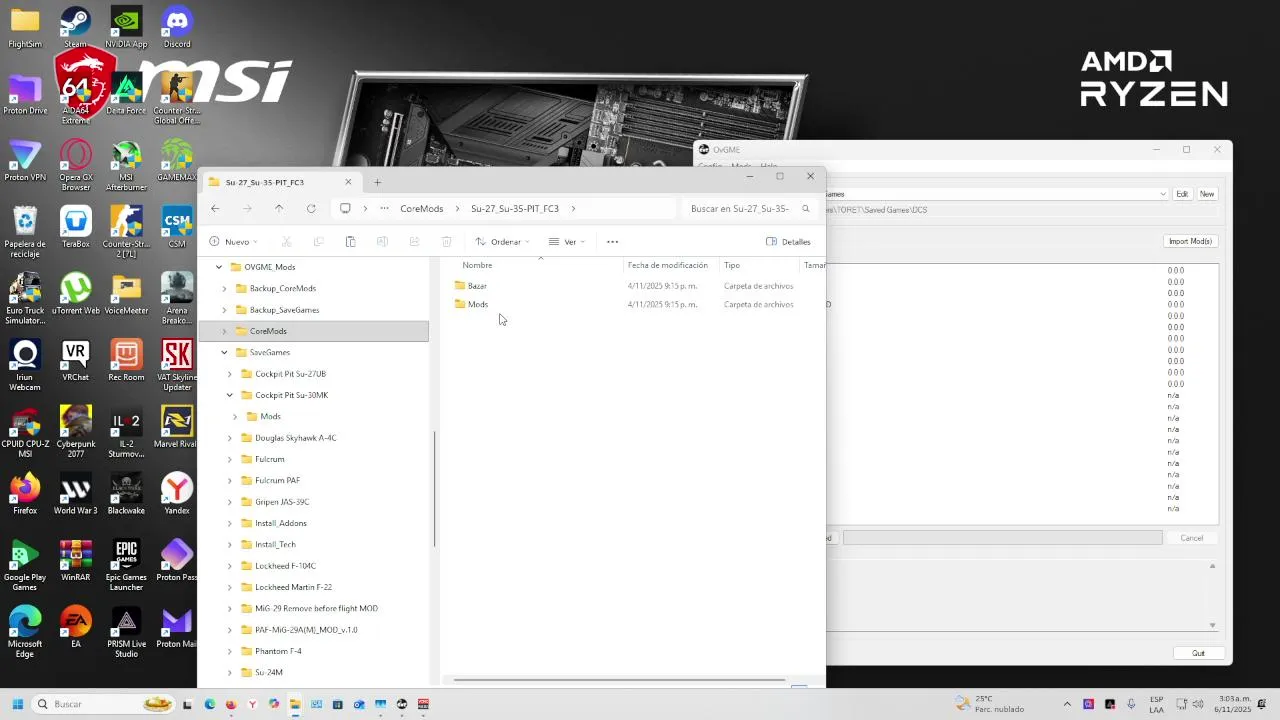Expand the Gripen JAS-39C tree node
Viewport: 1280px width, 720px height.
(x=229, y=502)
